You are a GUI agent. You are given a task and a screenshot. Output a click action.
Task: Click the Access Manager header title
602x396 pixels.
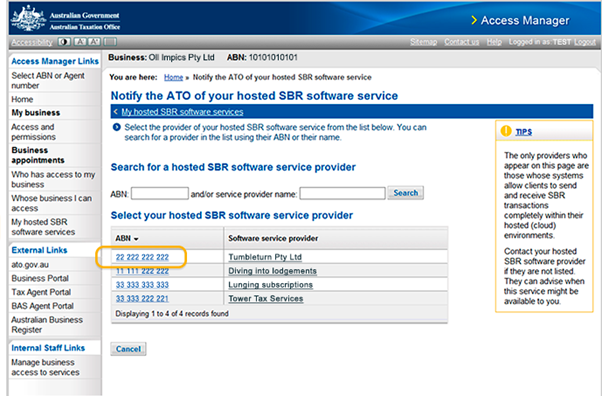click(525, 20)
